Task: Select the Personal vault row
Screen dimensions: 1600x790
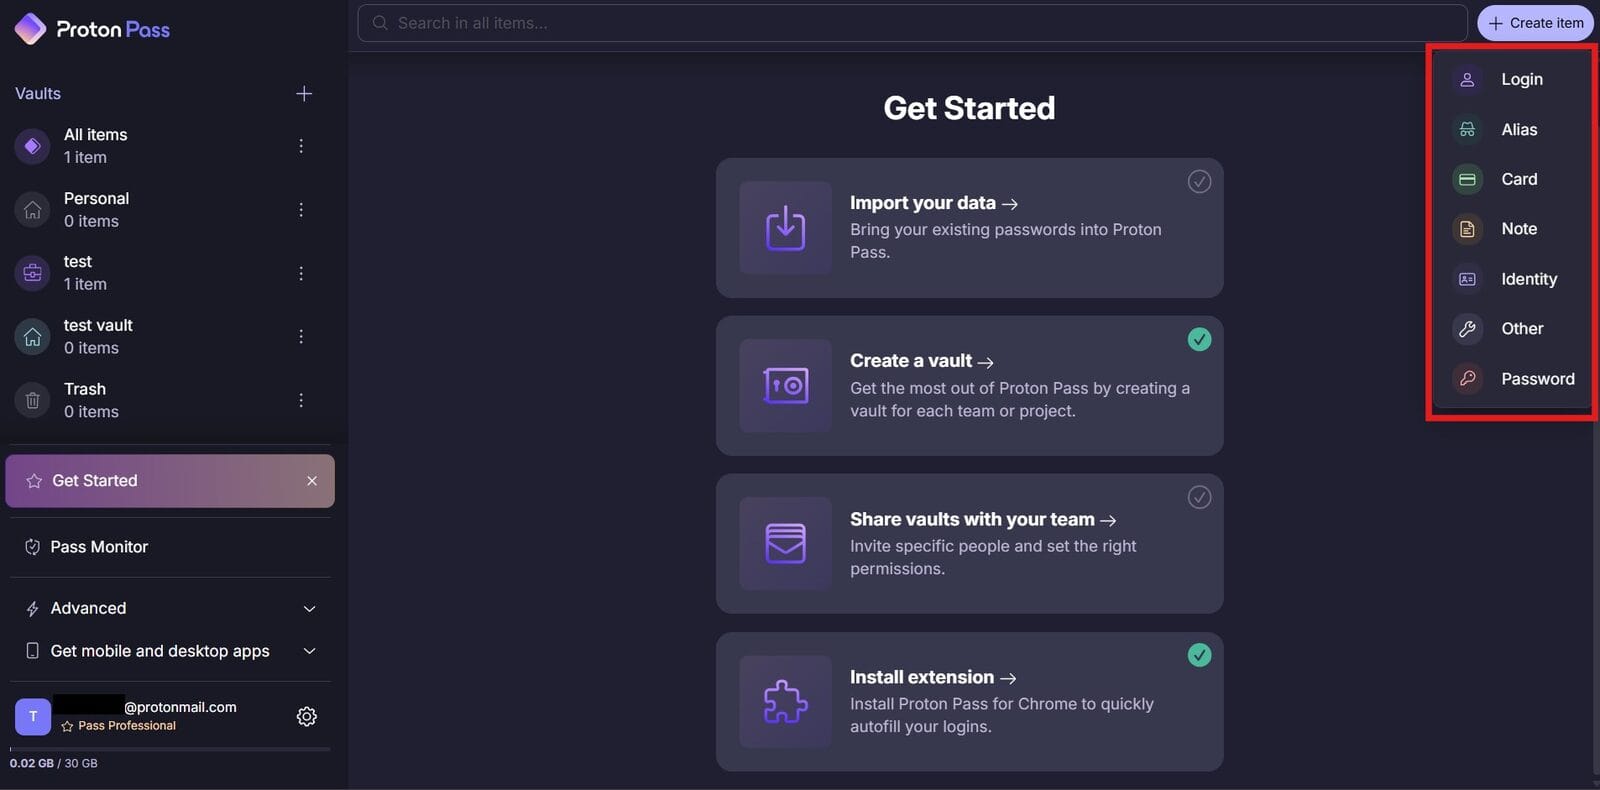Action: click(170, 210)
